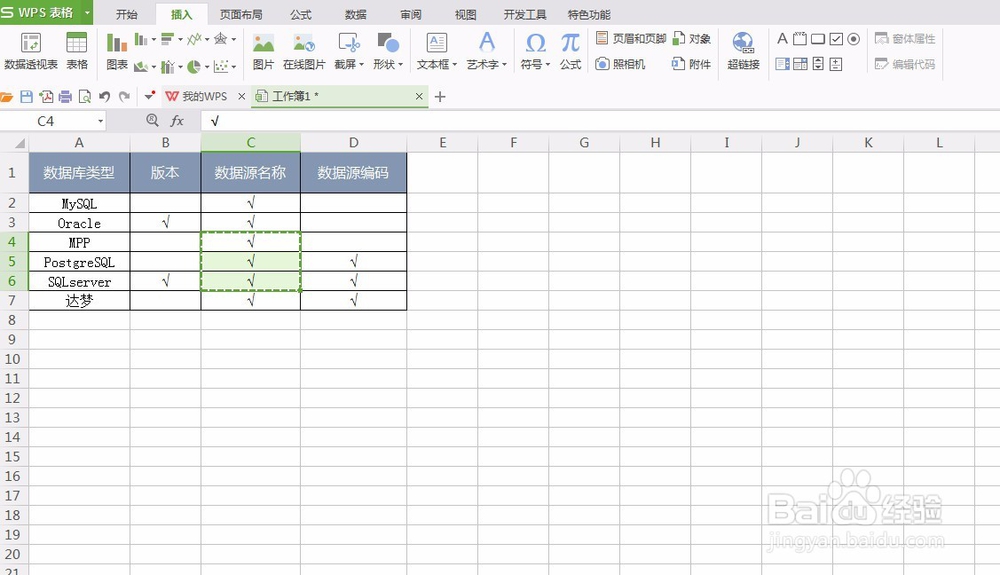Viewport: 1000px width, 575px height.
Task: Insert a list box form control
Action: tap(783, 64)
